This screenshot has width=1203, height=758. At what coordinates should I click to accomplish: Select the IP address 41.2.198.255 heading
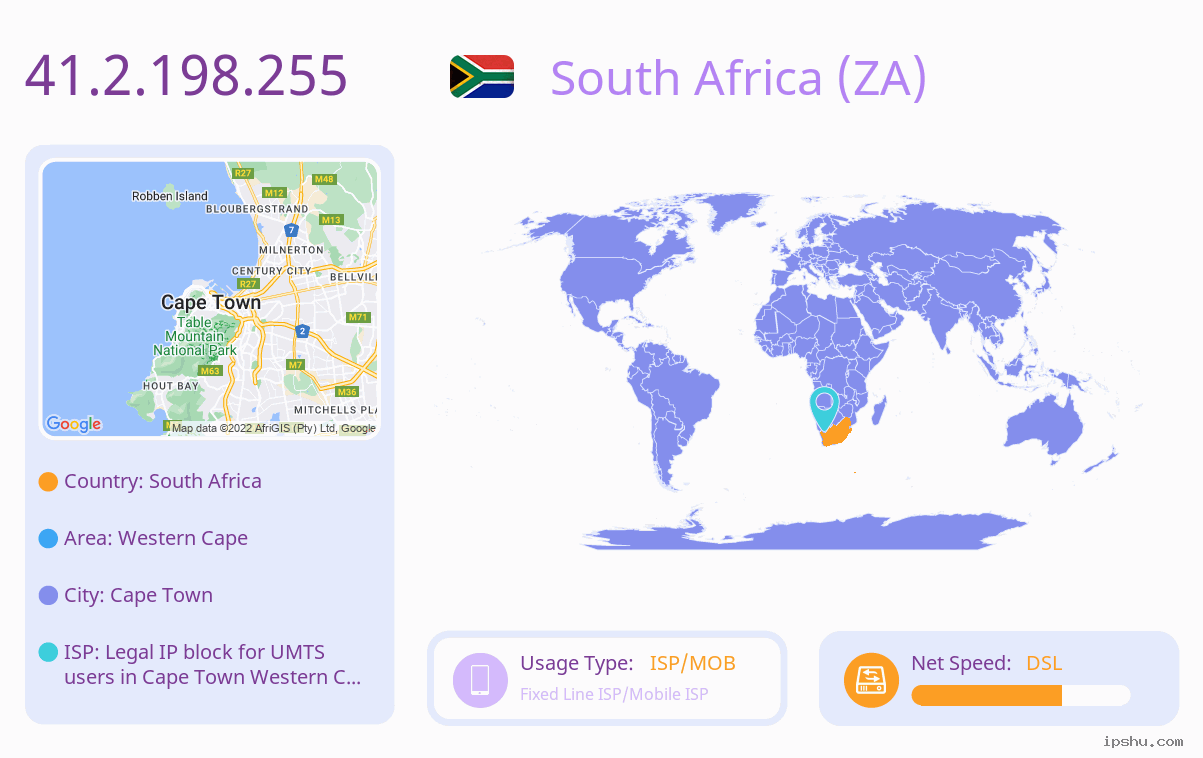coord(186,75)
